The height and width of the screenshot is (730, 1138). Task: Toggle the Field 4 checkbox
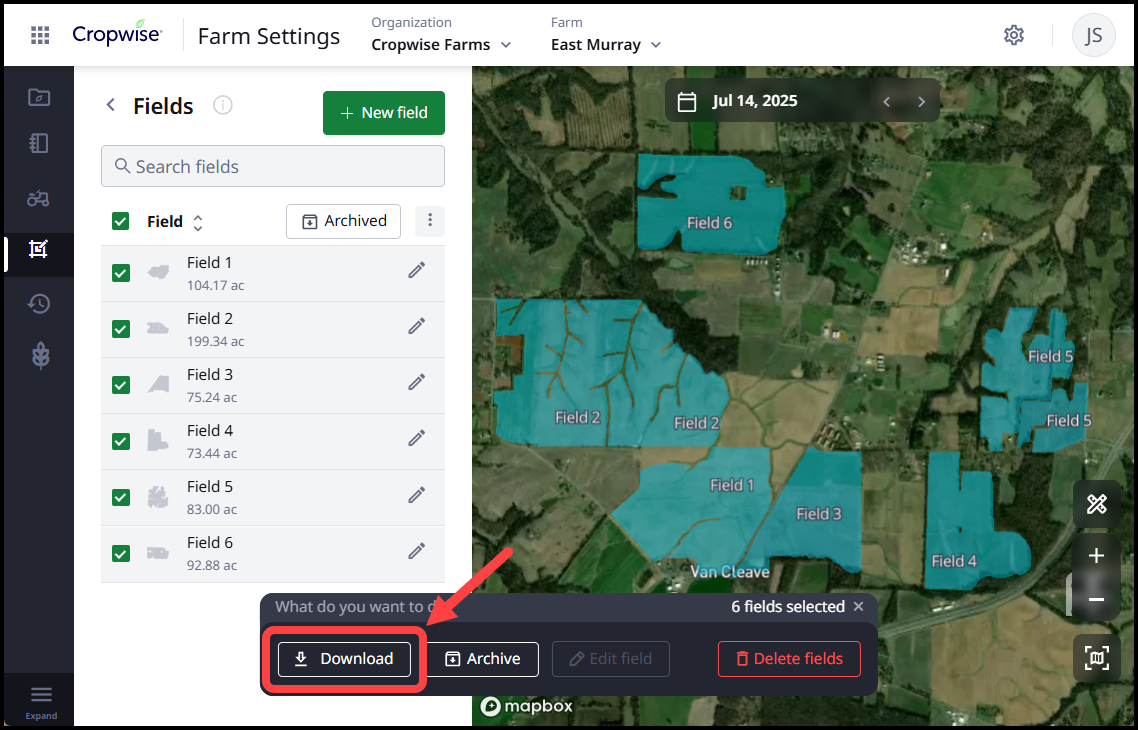point(121,441)
